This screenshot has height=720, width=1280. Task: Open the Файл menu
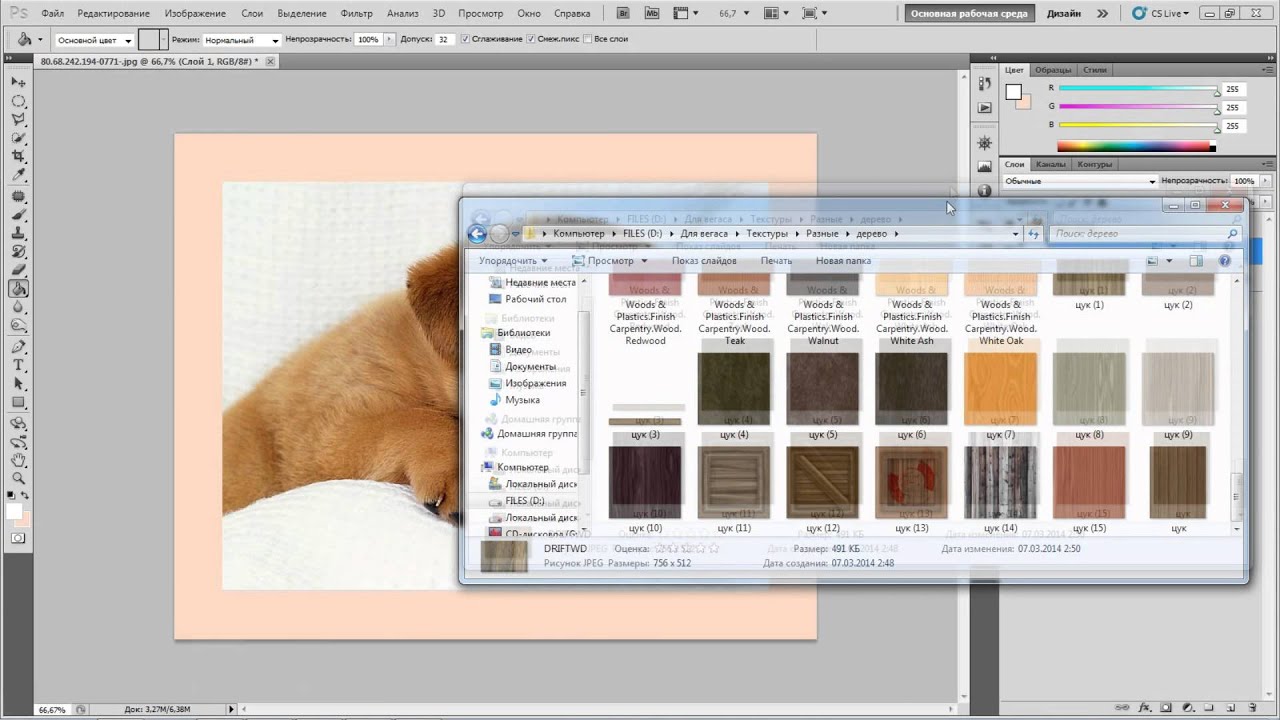[x=53, y=14]
